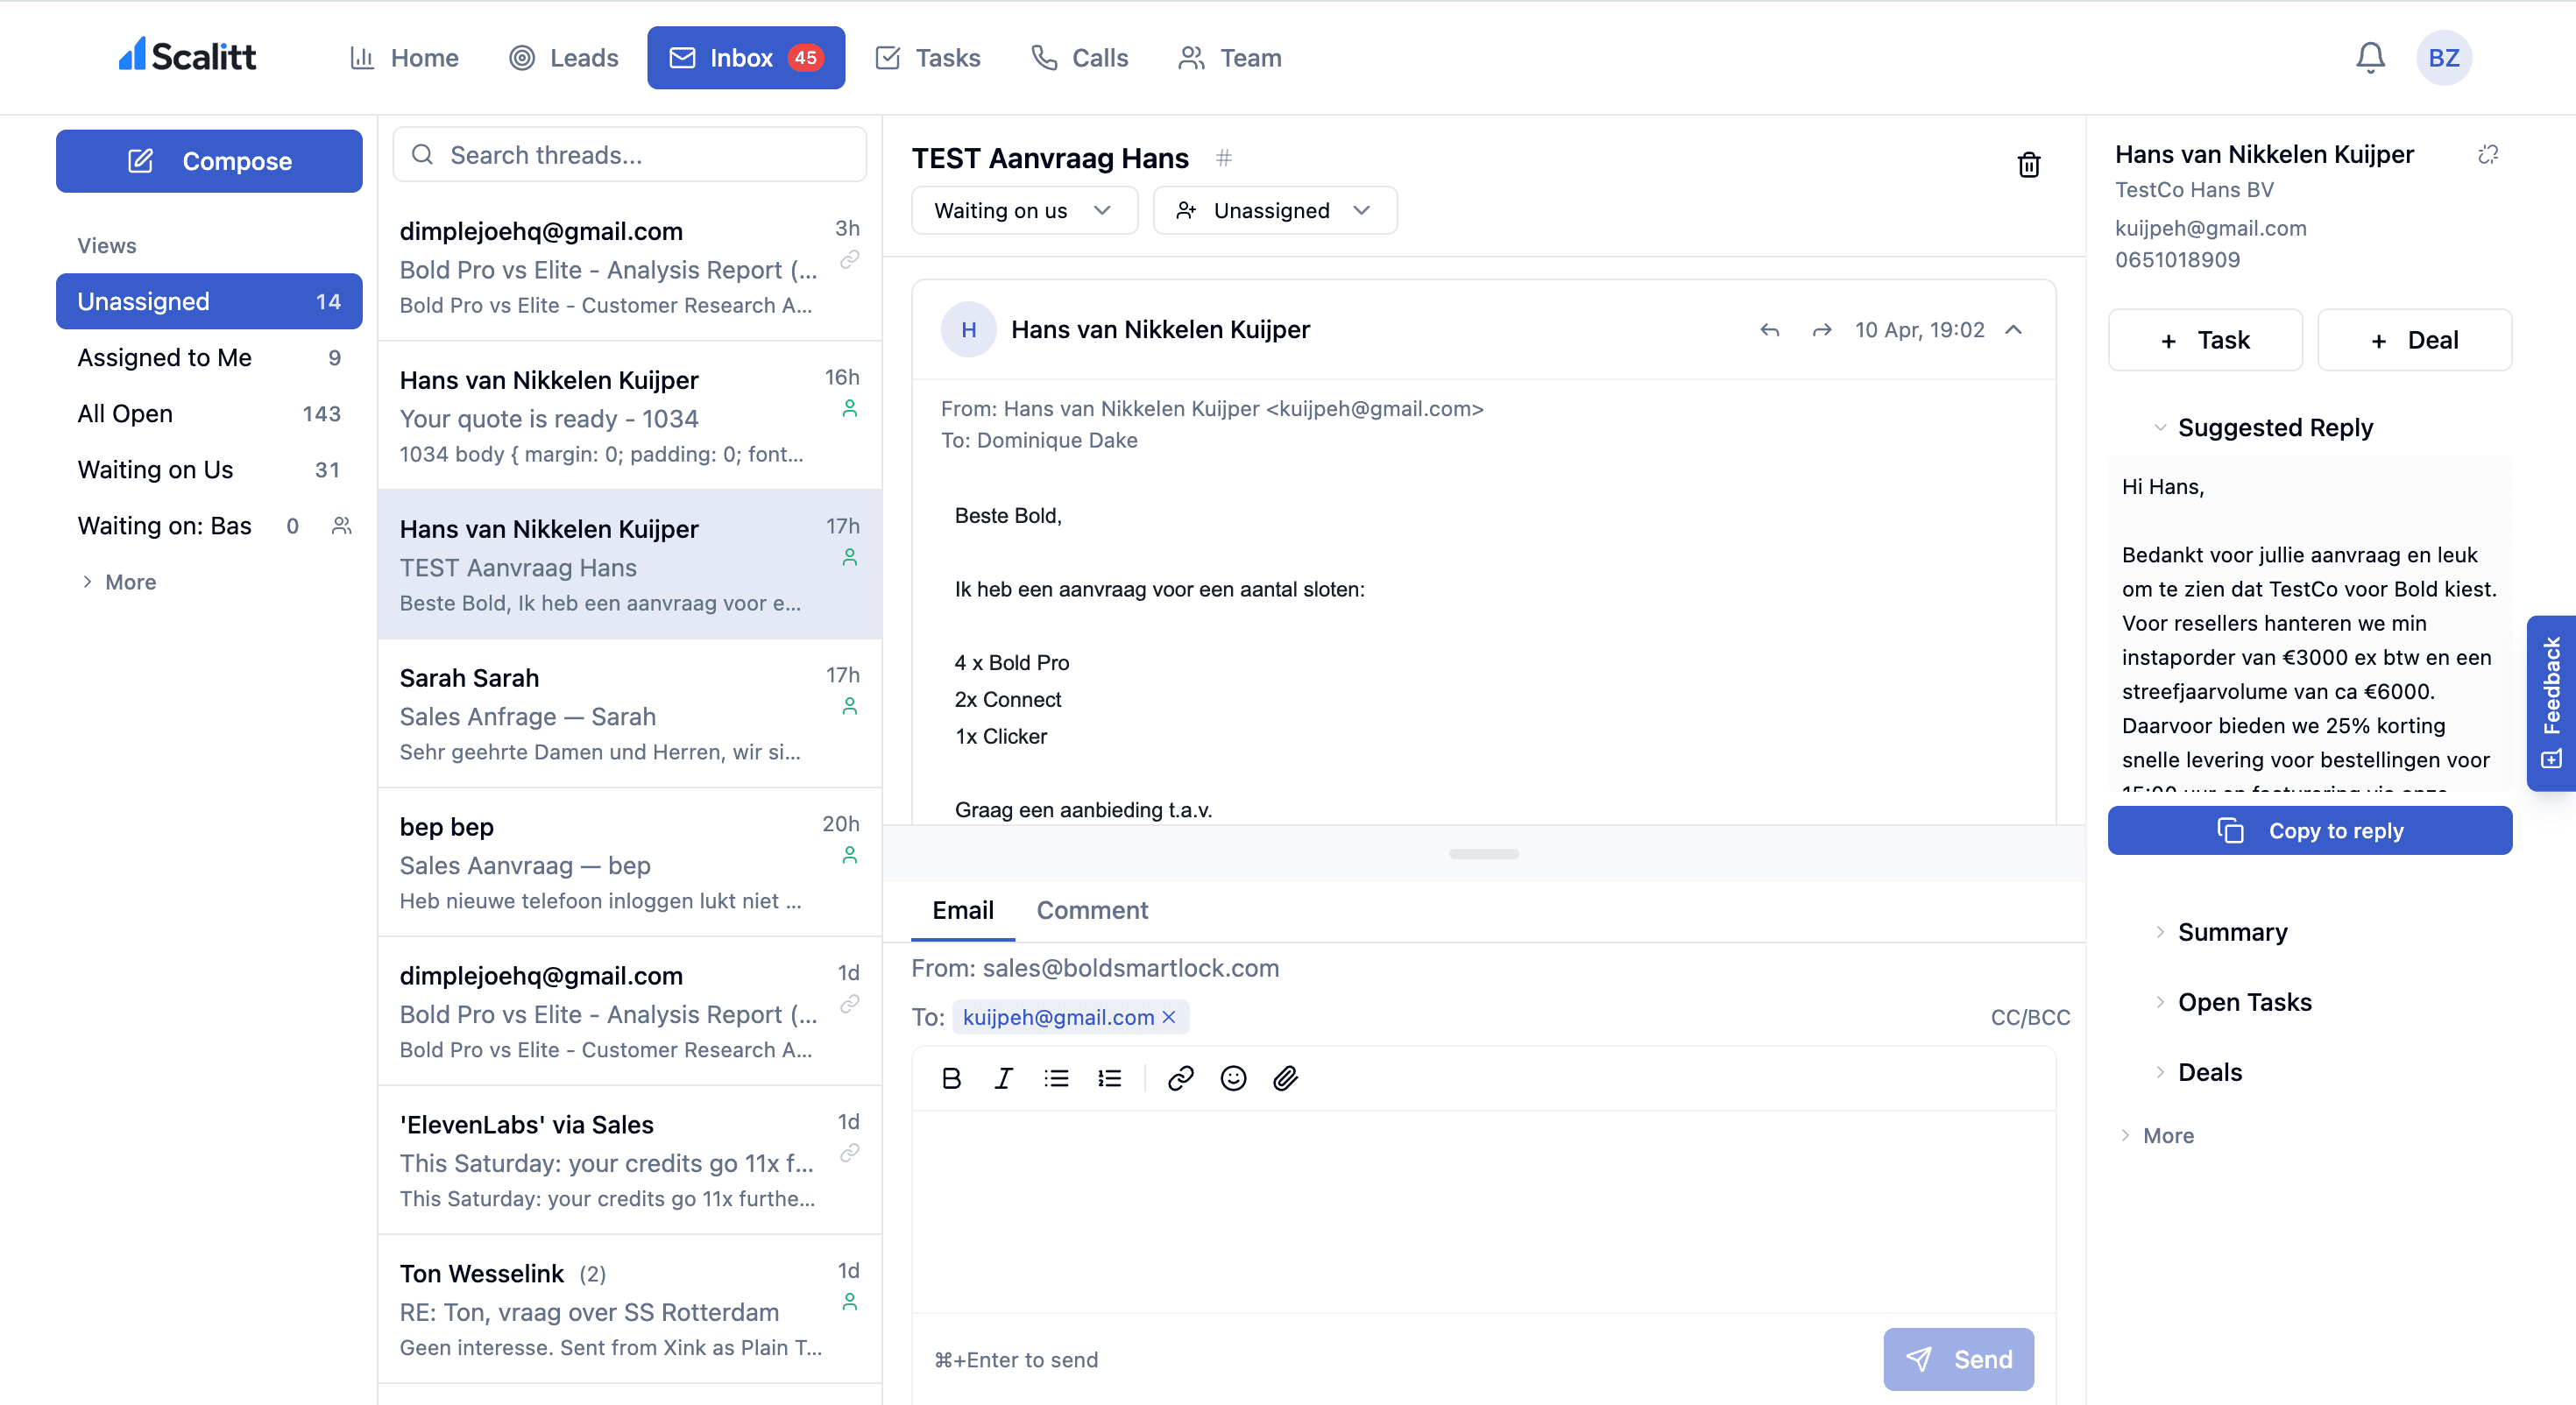The width and height of the screenshot is (2576, 1405).
Task: Click the forward arrow icon on message
Action: [x=1821, y=330]
